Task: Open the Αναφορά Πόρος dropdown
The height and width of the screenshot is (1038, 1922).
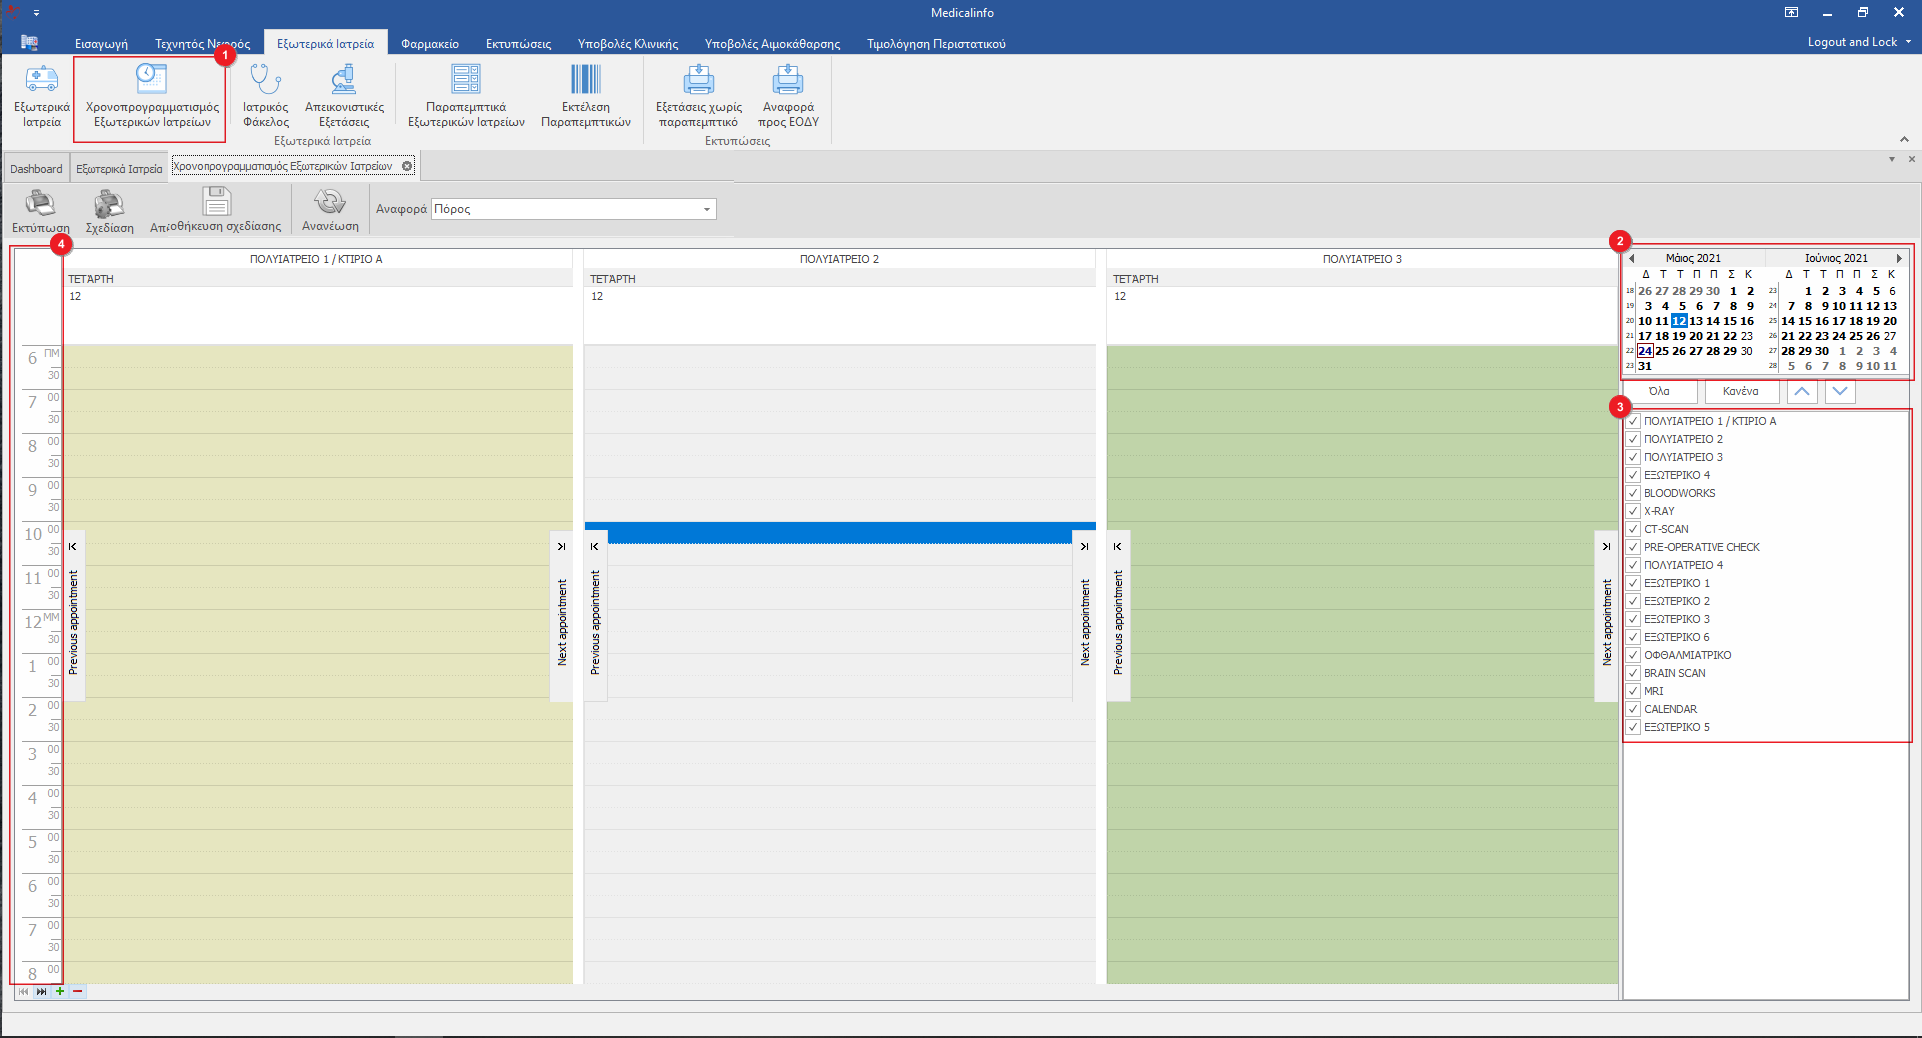Action: 706,209
